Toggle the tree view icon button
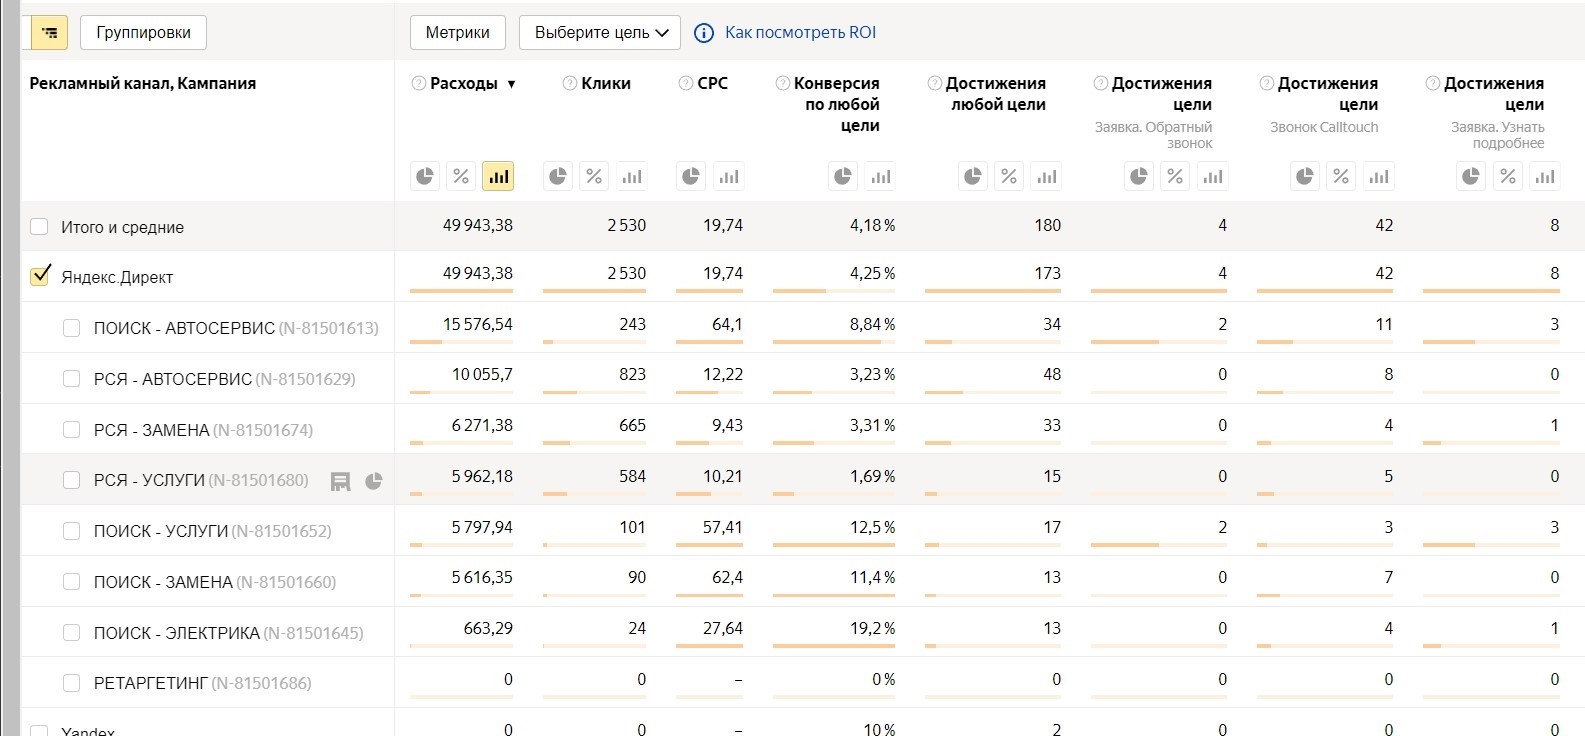Screen dimensions: 1585x736 (48, 33)
